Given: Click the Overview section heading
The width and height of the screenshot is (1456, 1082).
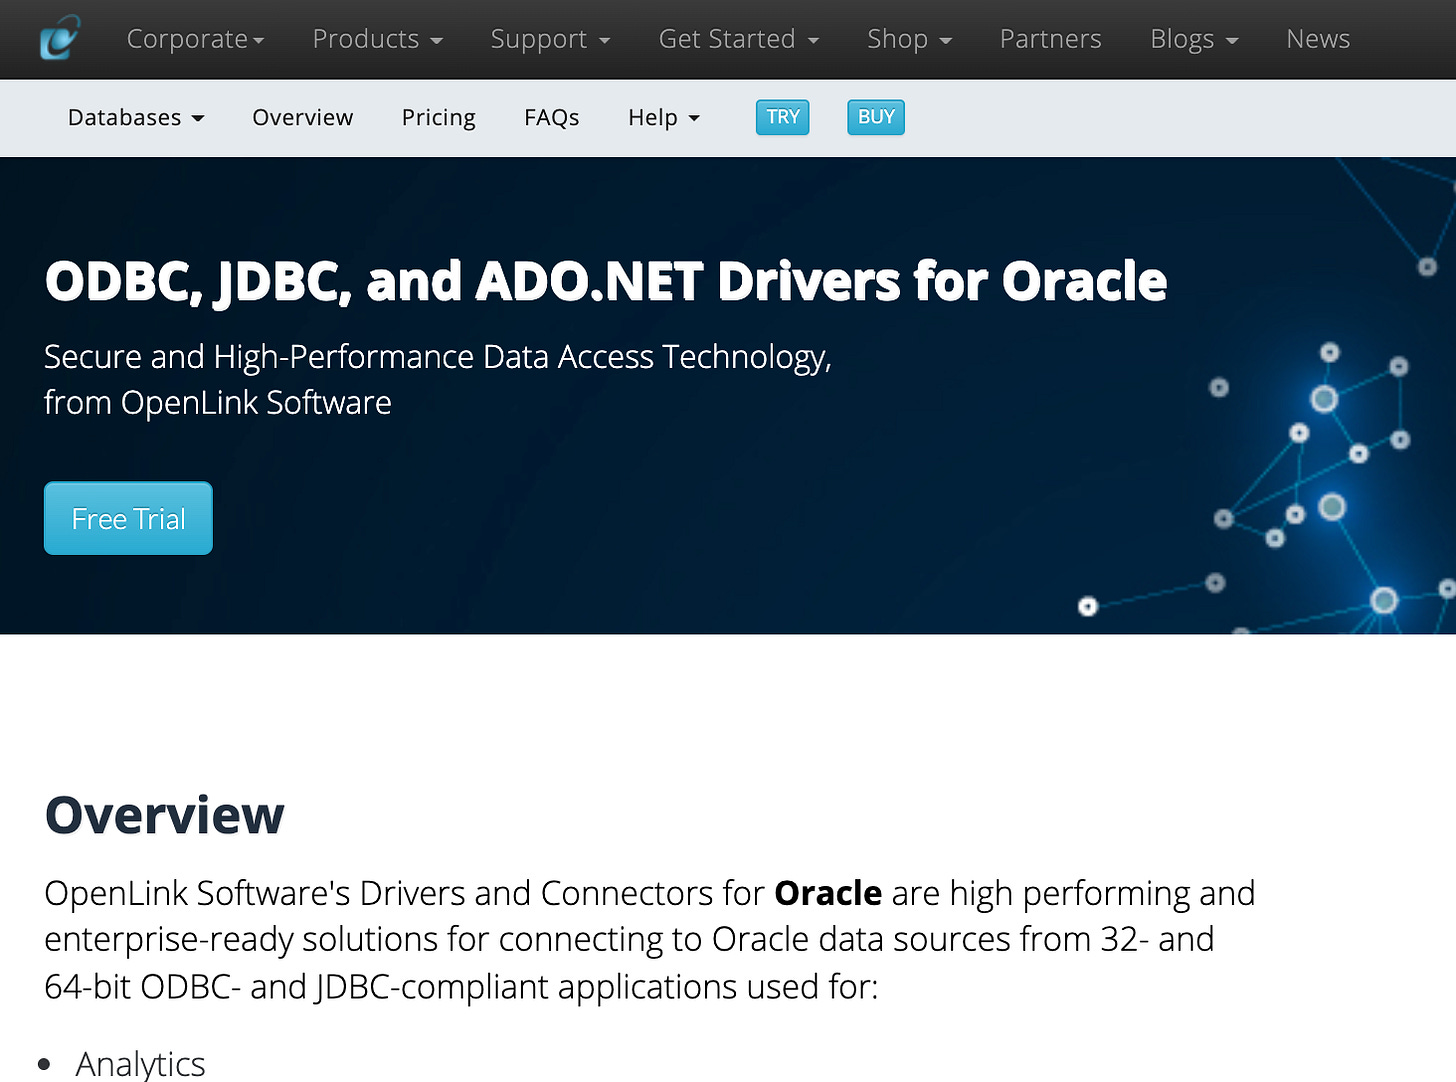Looking at the screenshot, I should pos(165,814).
